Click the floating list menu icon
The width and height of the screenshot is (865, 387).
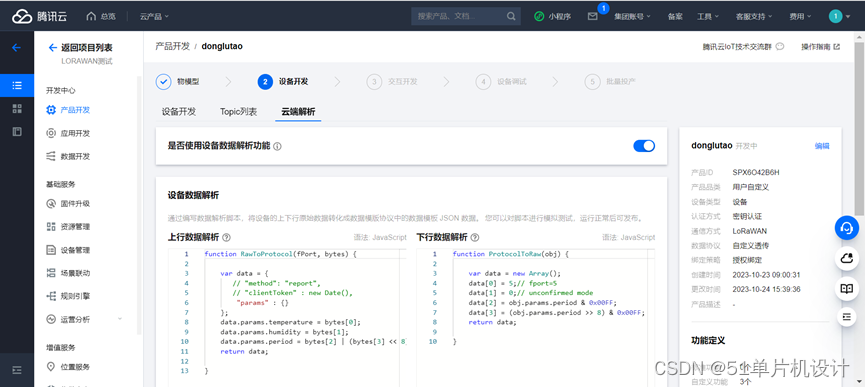pyautogui.click(x=846, y=316)
